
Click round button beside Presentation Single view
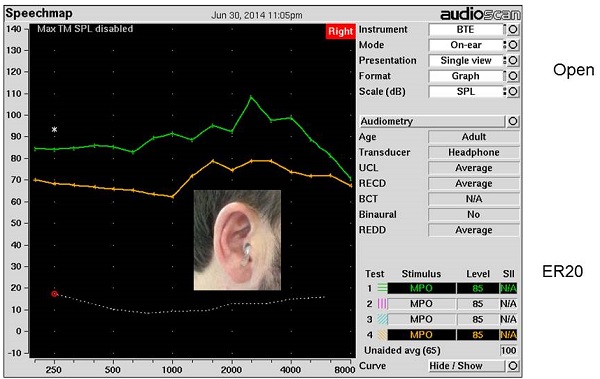click(x=513, y=60)
